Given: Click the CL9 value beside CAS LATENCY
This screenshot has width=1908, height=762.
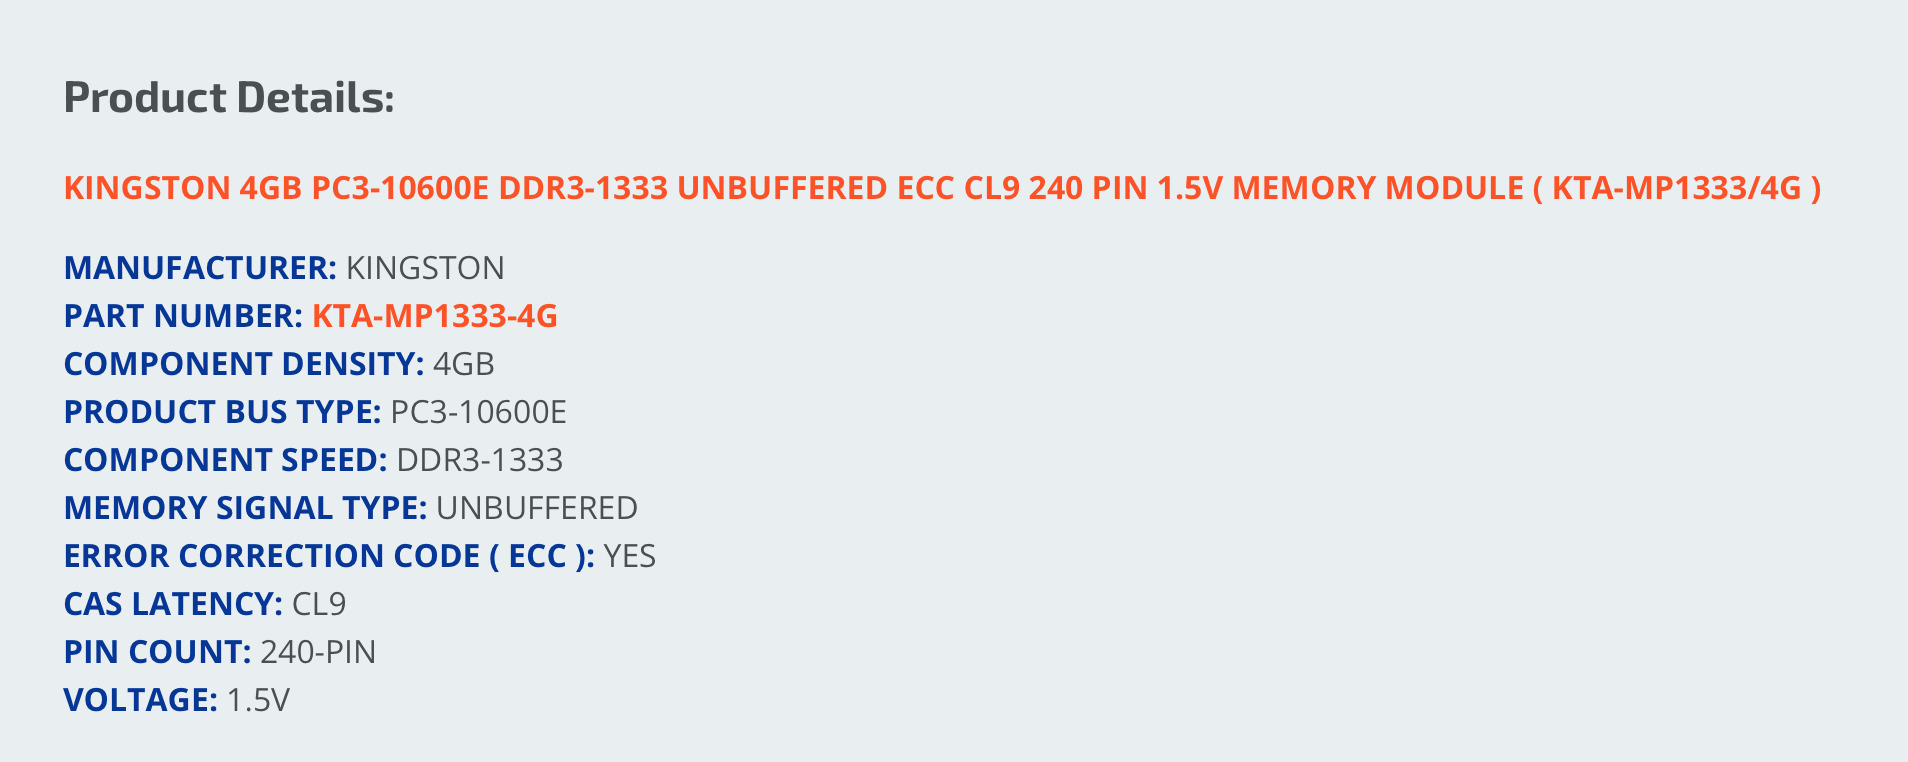Looking at the screenshot, I should coord(319,604).
